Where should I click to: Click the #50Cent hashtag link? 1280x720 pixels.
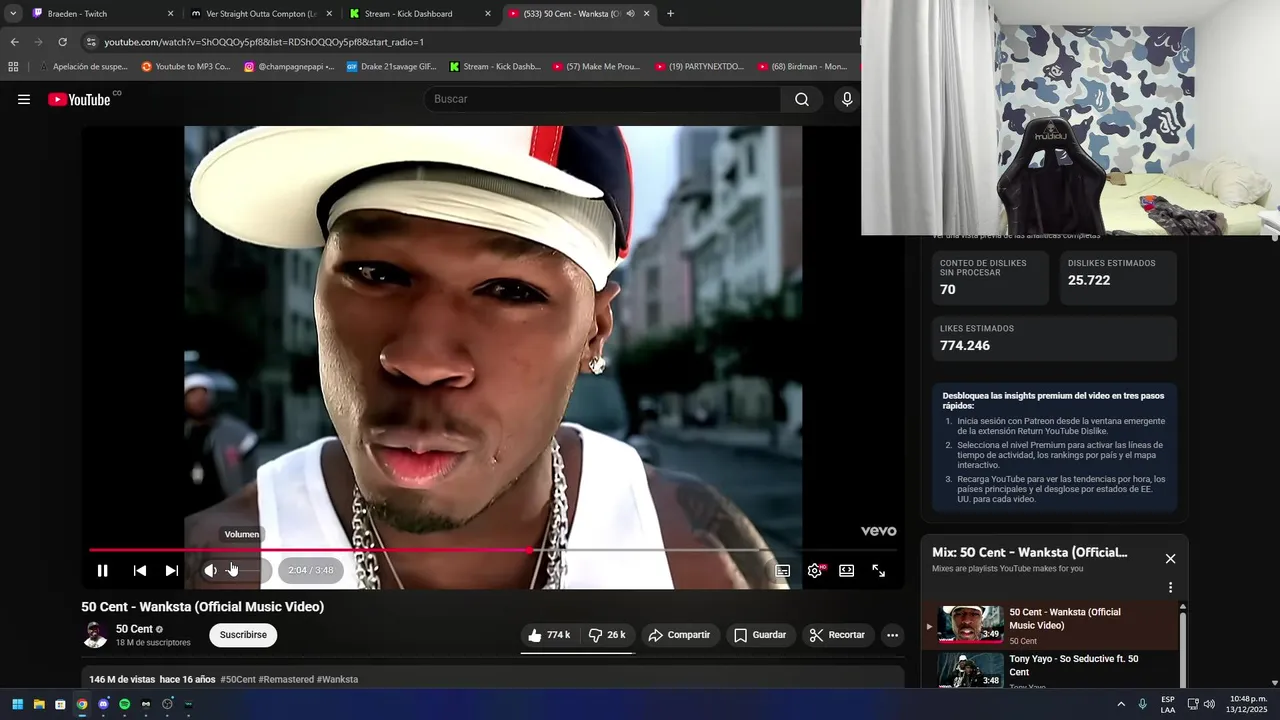click(x=238, y=679)
